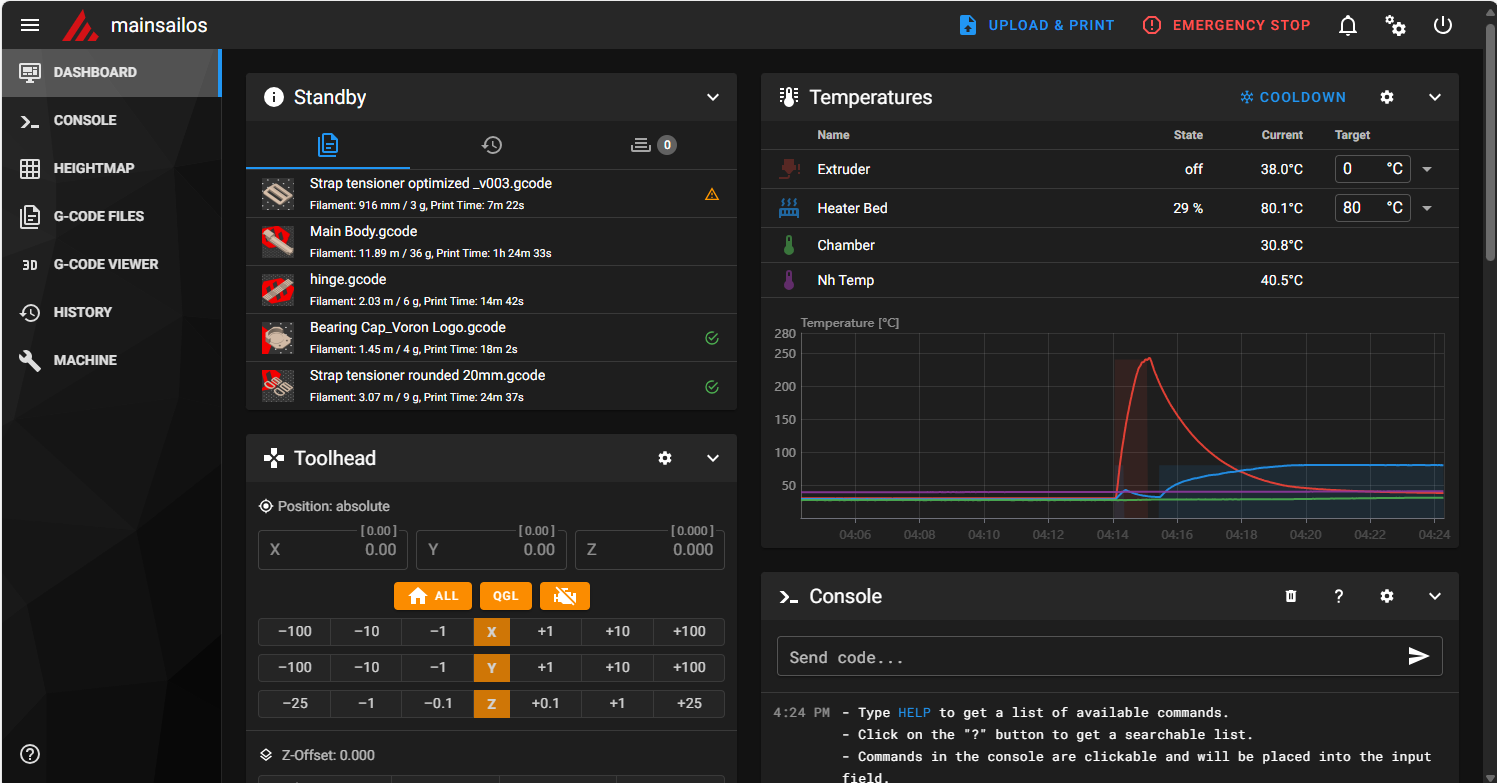Clear the console with trash icon

coord(1290,596)
